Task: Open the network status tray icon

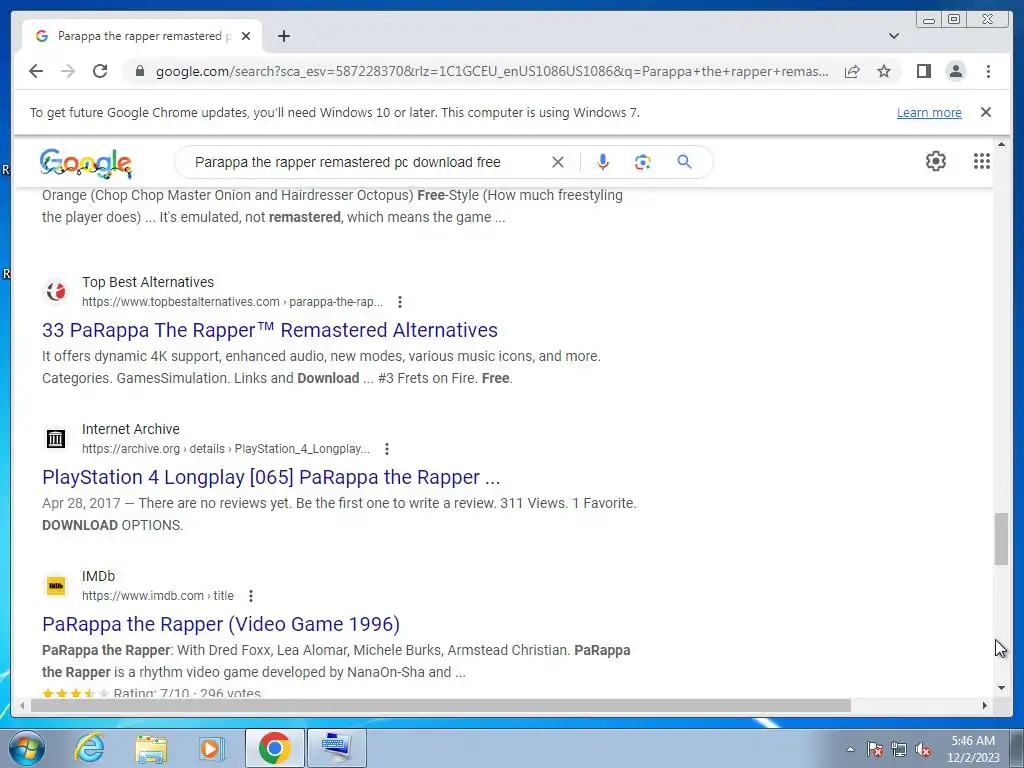Action: coord(899,749)
